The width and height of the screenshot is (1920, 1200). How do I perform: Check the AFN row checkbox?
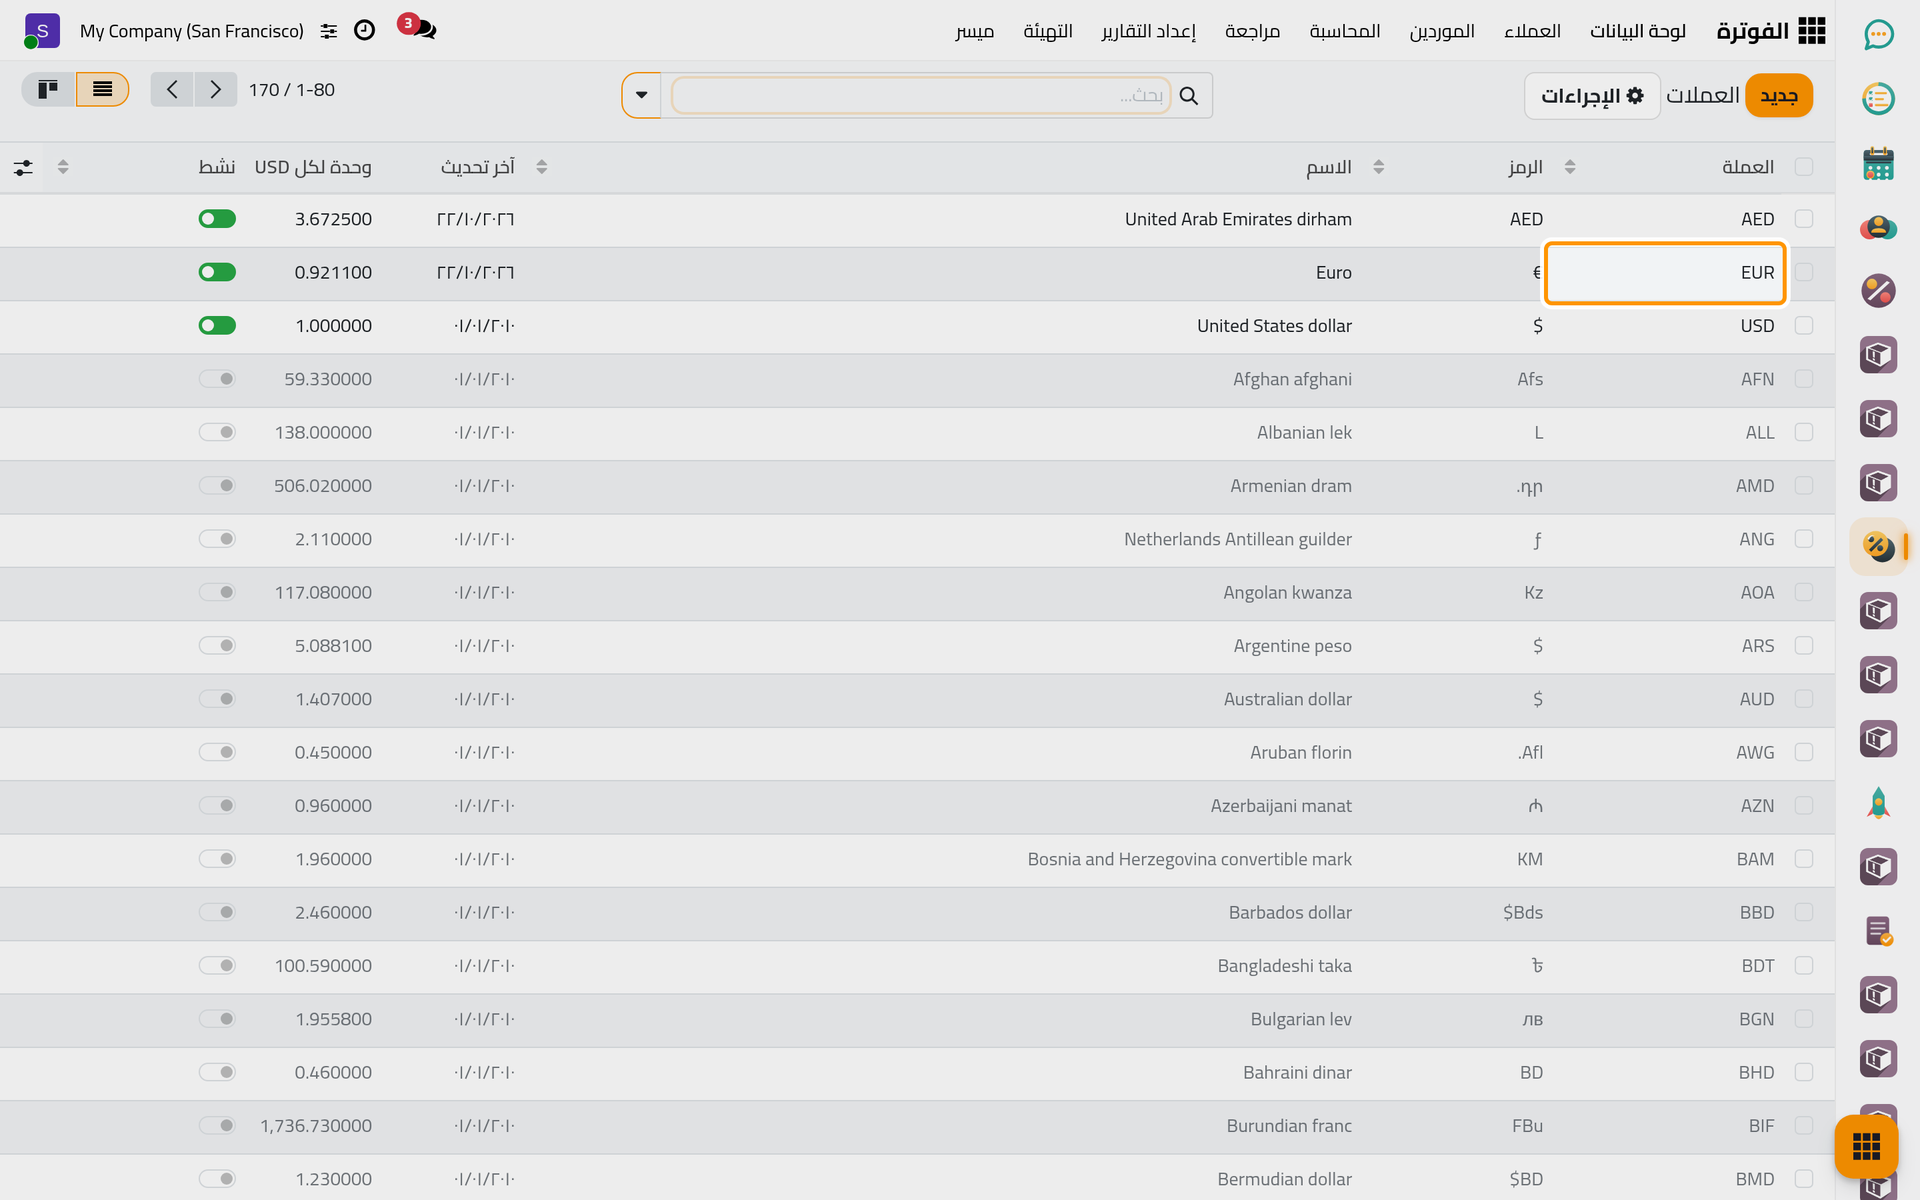coord(1804,379)
